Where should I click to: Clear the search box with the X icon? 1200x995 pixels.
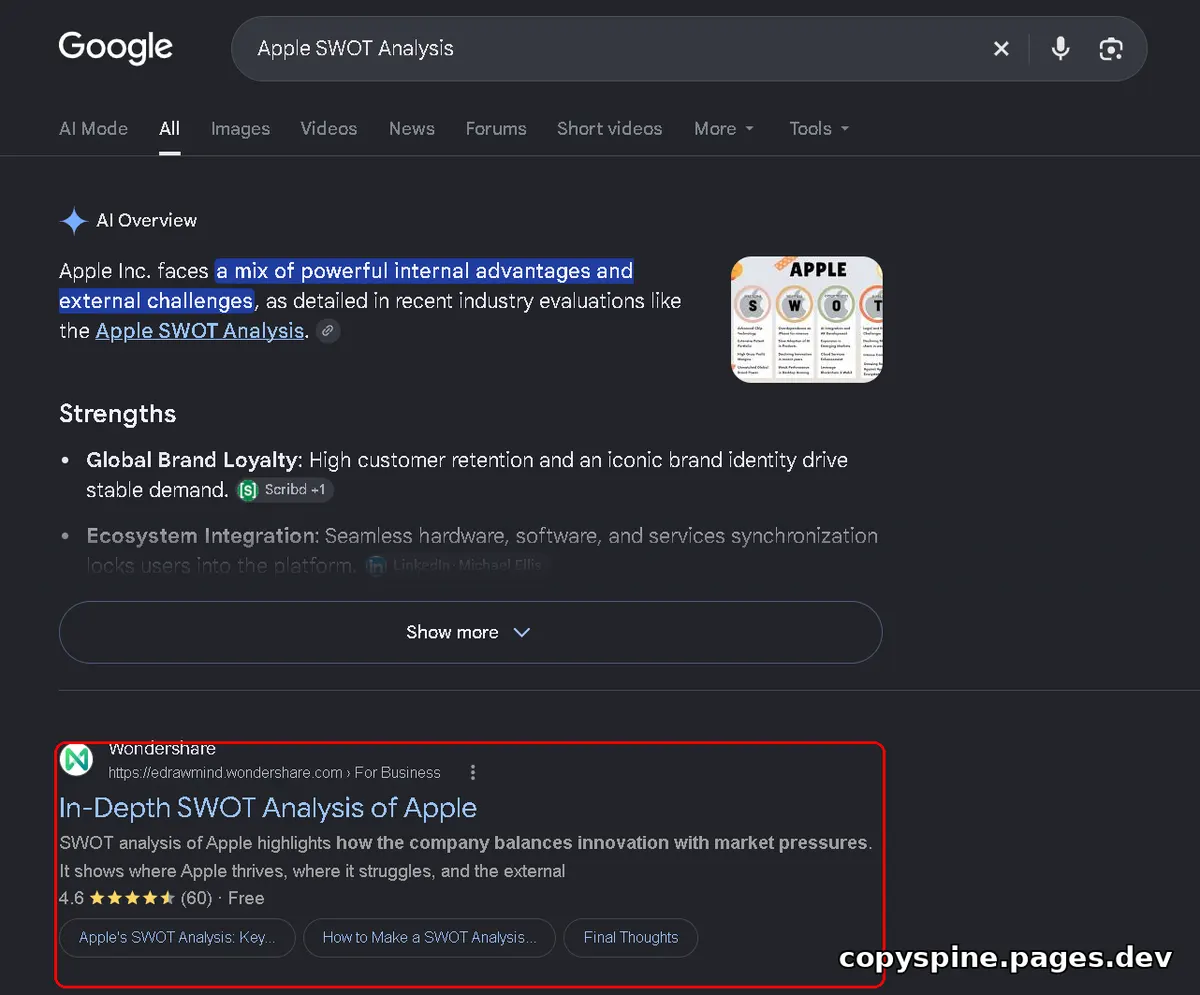(x=1001, y=48)
